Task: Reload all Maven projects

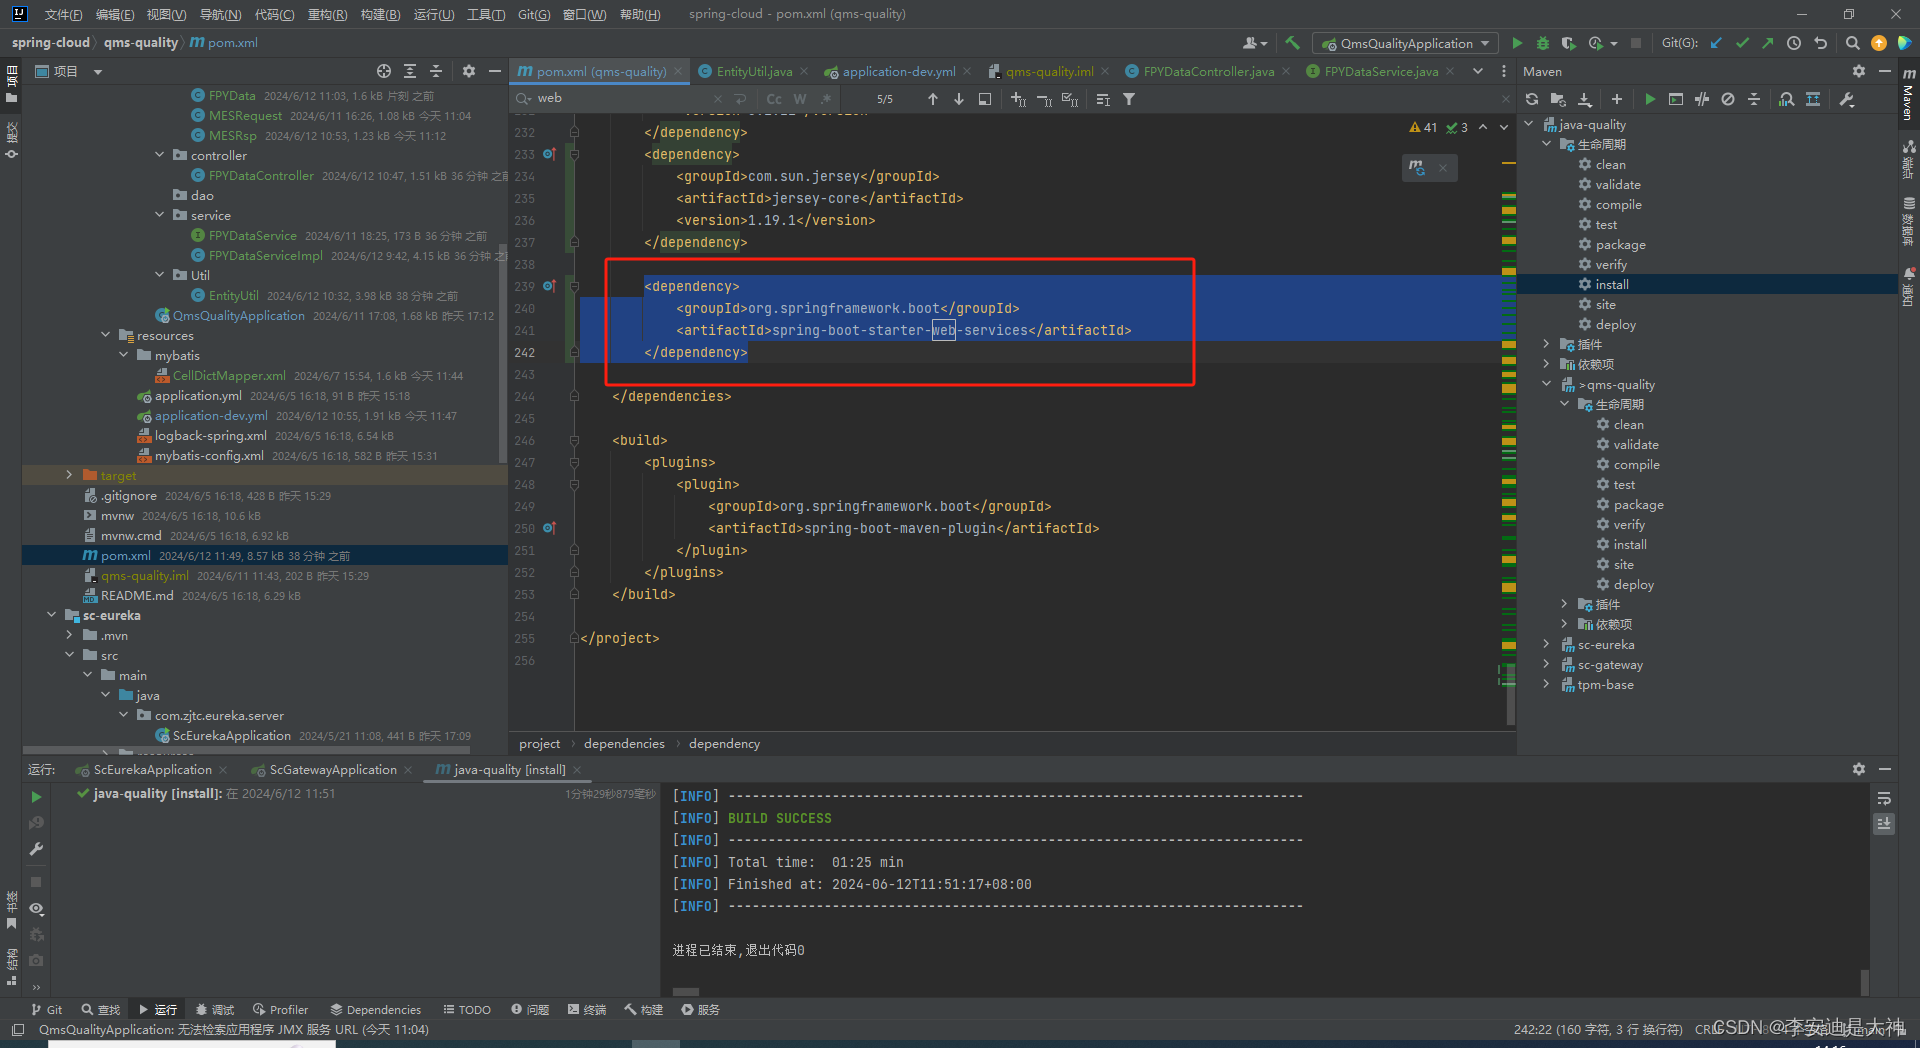Action: click(1532, 99)
